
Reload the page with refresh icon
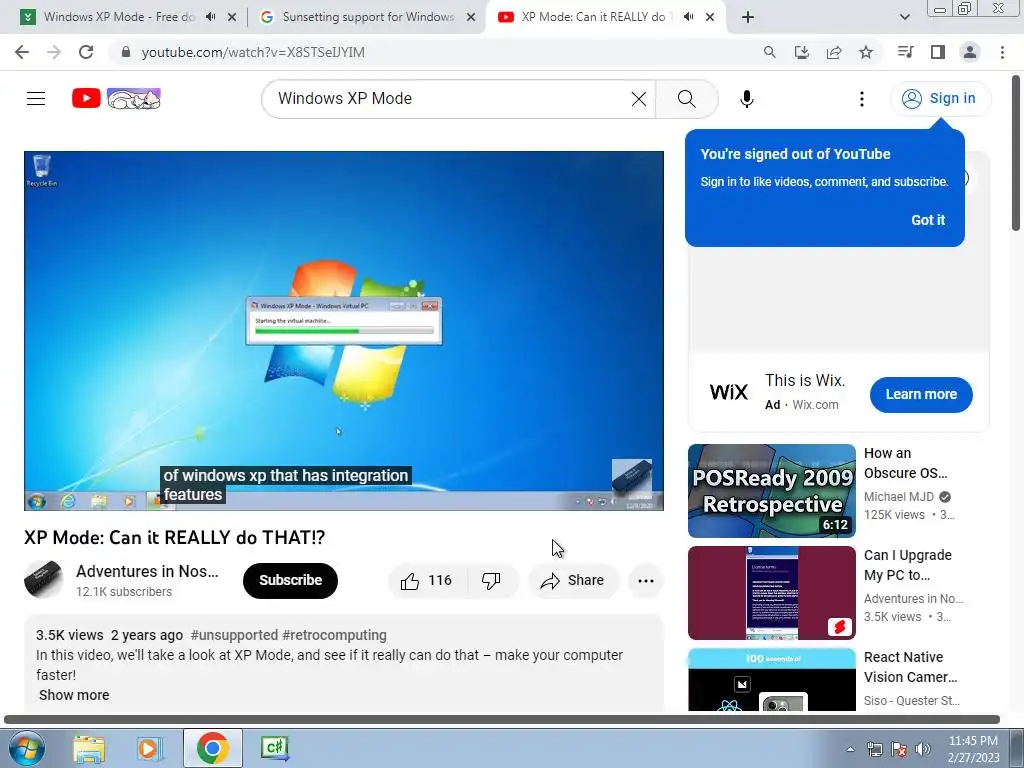coord(86,52)
